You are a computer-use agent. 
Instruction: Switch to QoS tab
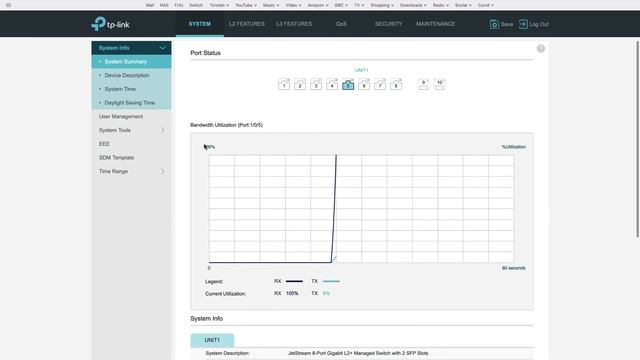[x=341, y=24]
